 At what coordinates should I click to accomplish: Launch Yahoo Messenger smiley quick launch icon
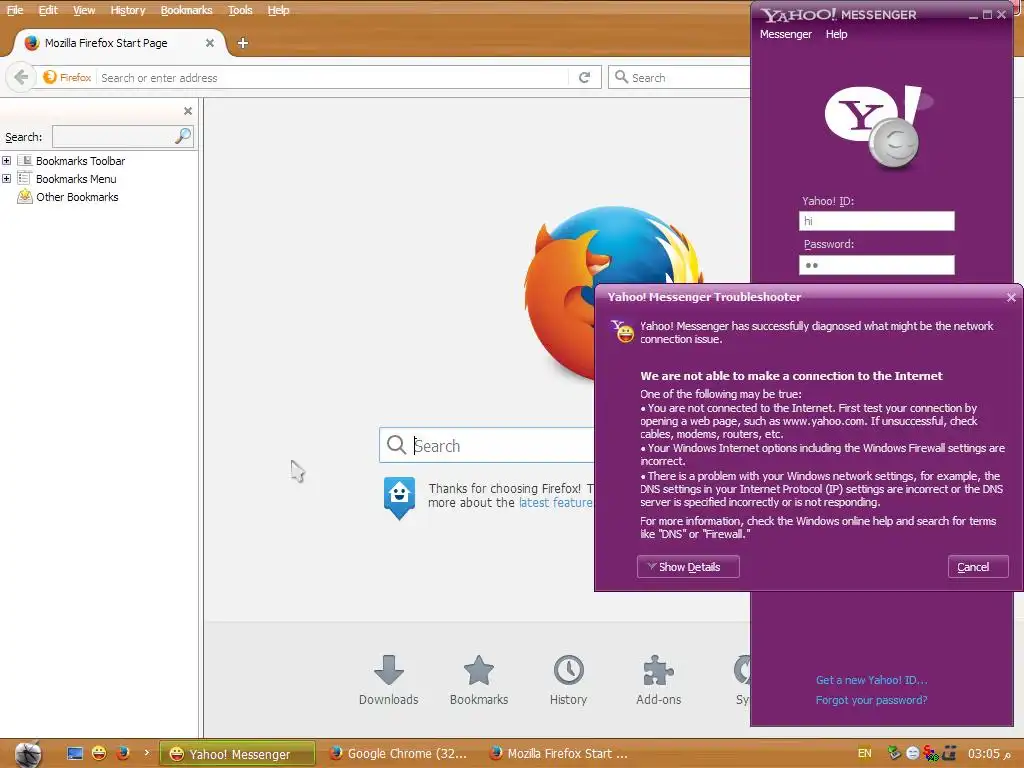tap(99, 754)
